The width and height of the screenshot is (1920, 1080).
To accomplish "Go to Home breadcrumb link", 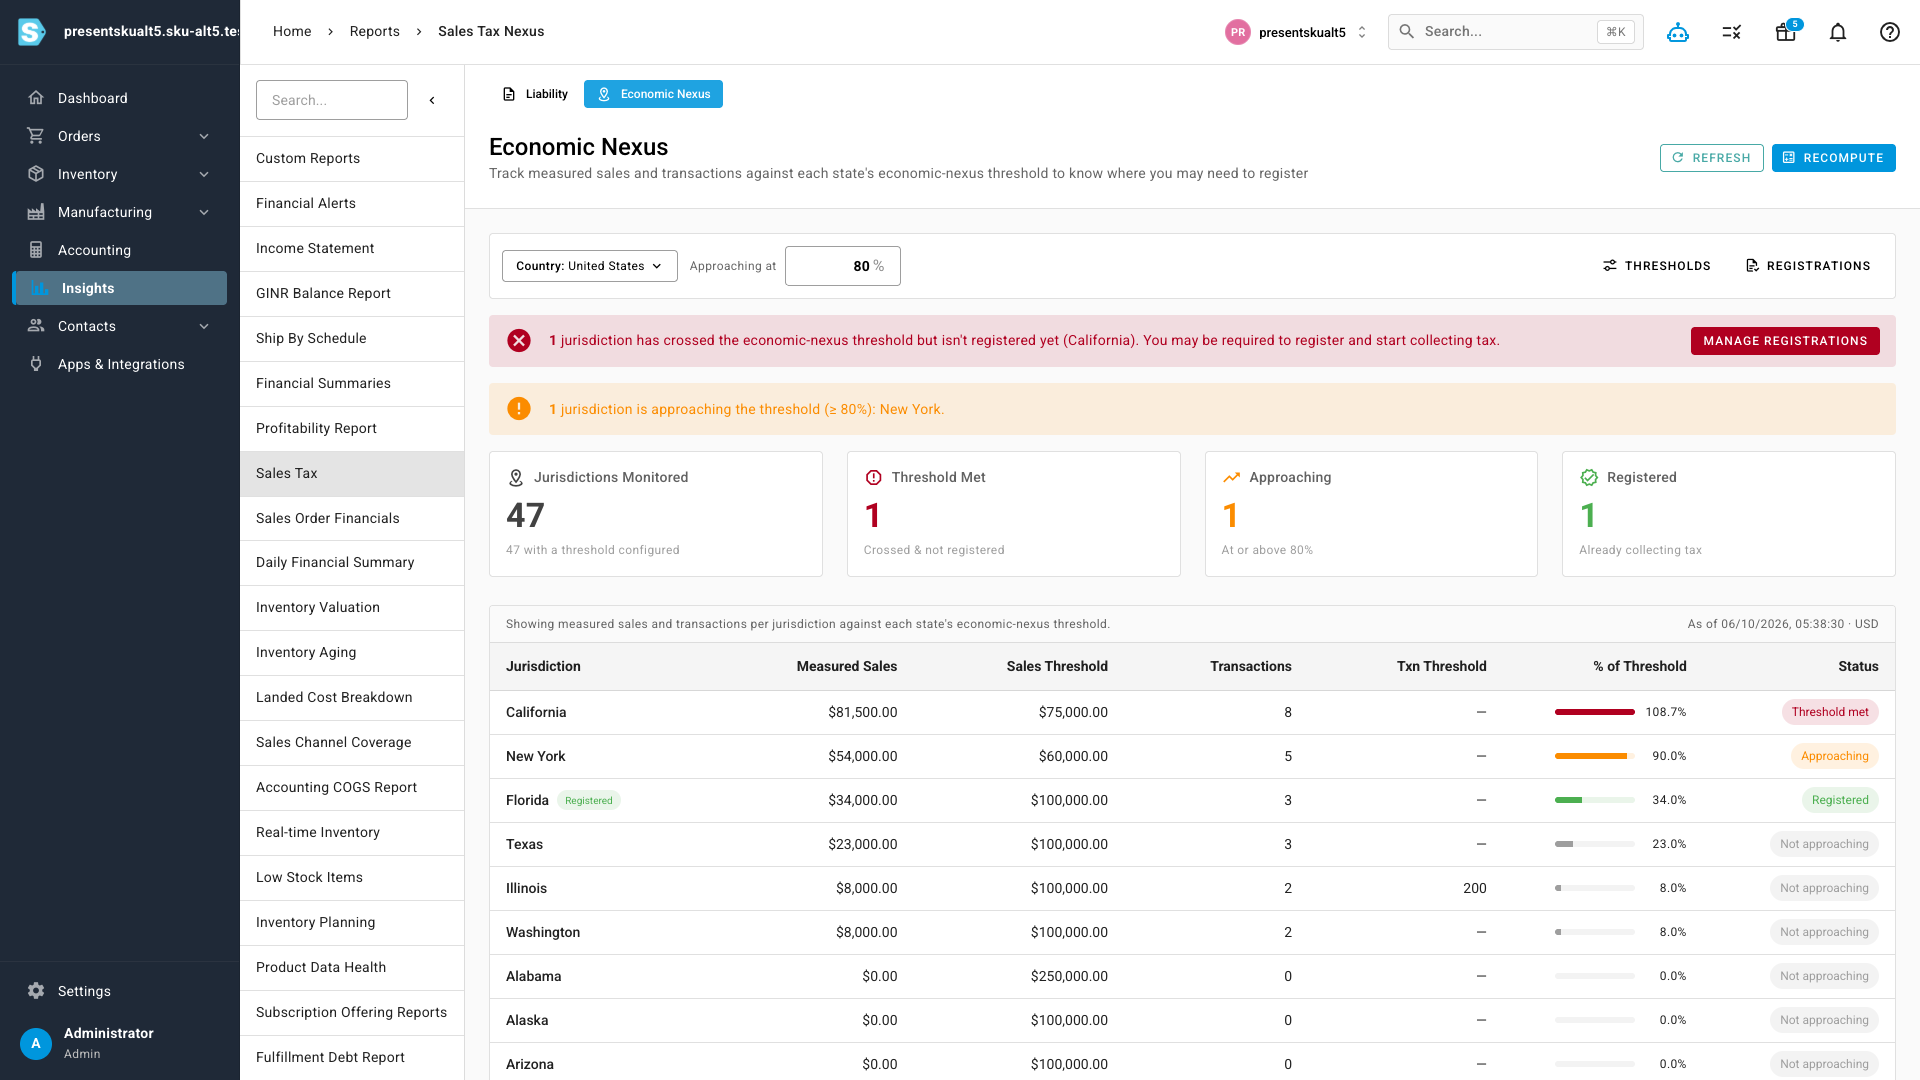I will tap(292, 32).
